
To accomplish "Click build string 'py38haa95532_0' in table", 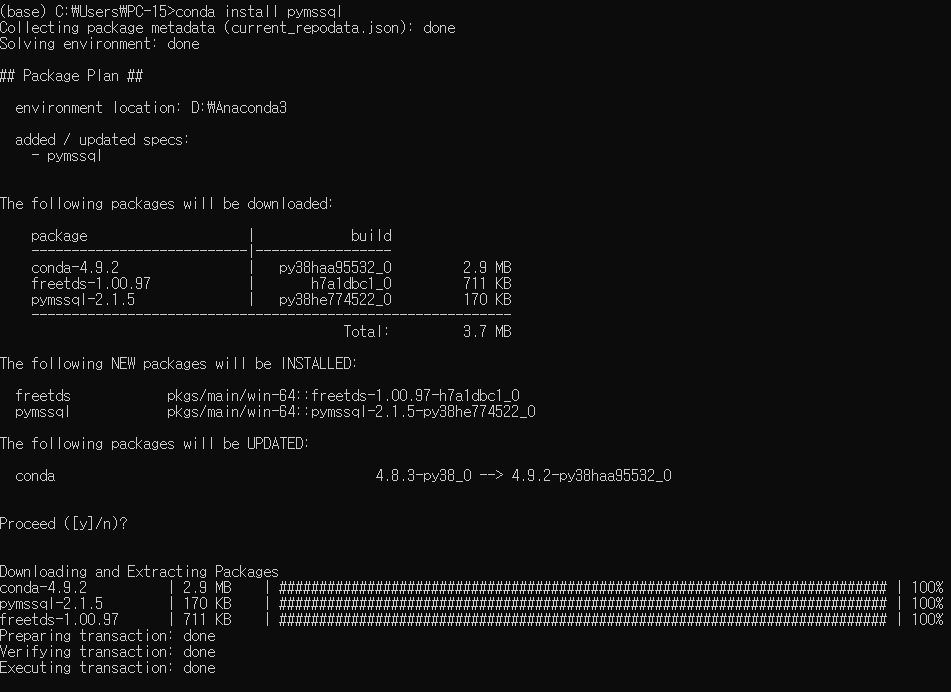I will [335, 267].
